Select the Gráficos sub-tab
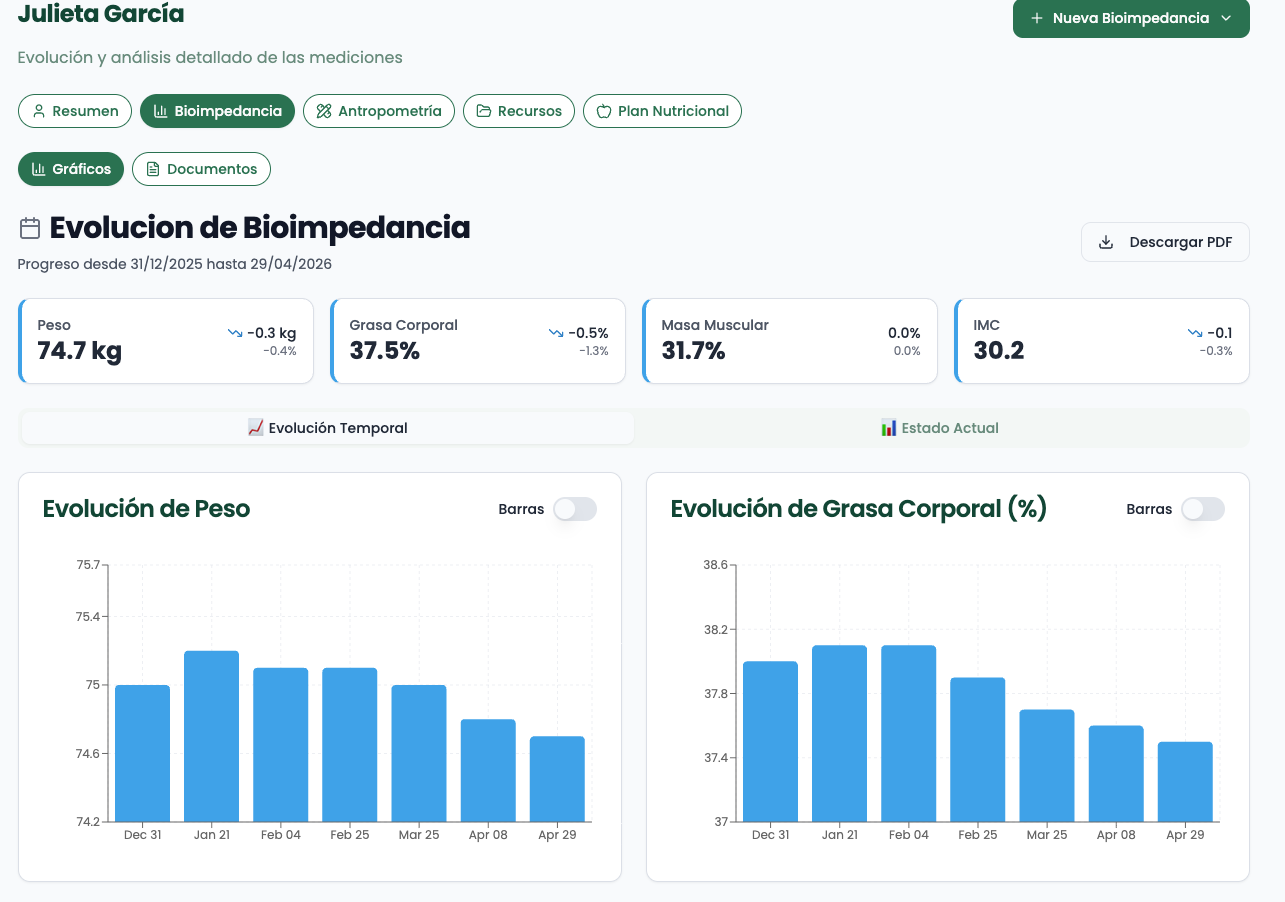 click(71, 169)
